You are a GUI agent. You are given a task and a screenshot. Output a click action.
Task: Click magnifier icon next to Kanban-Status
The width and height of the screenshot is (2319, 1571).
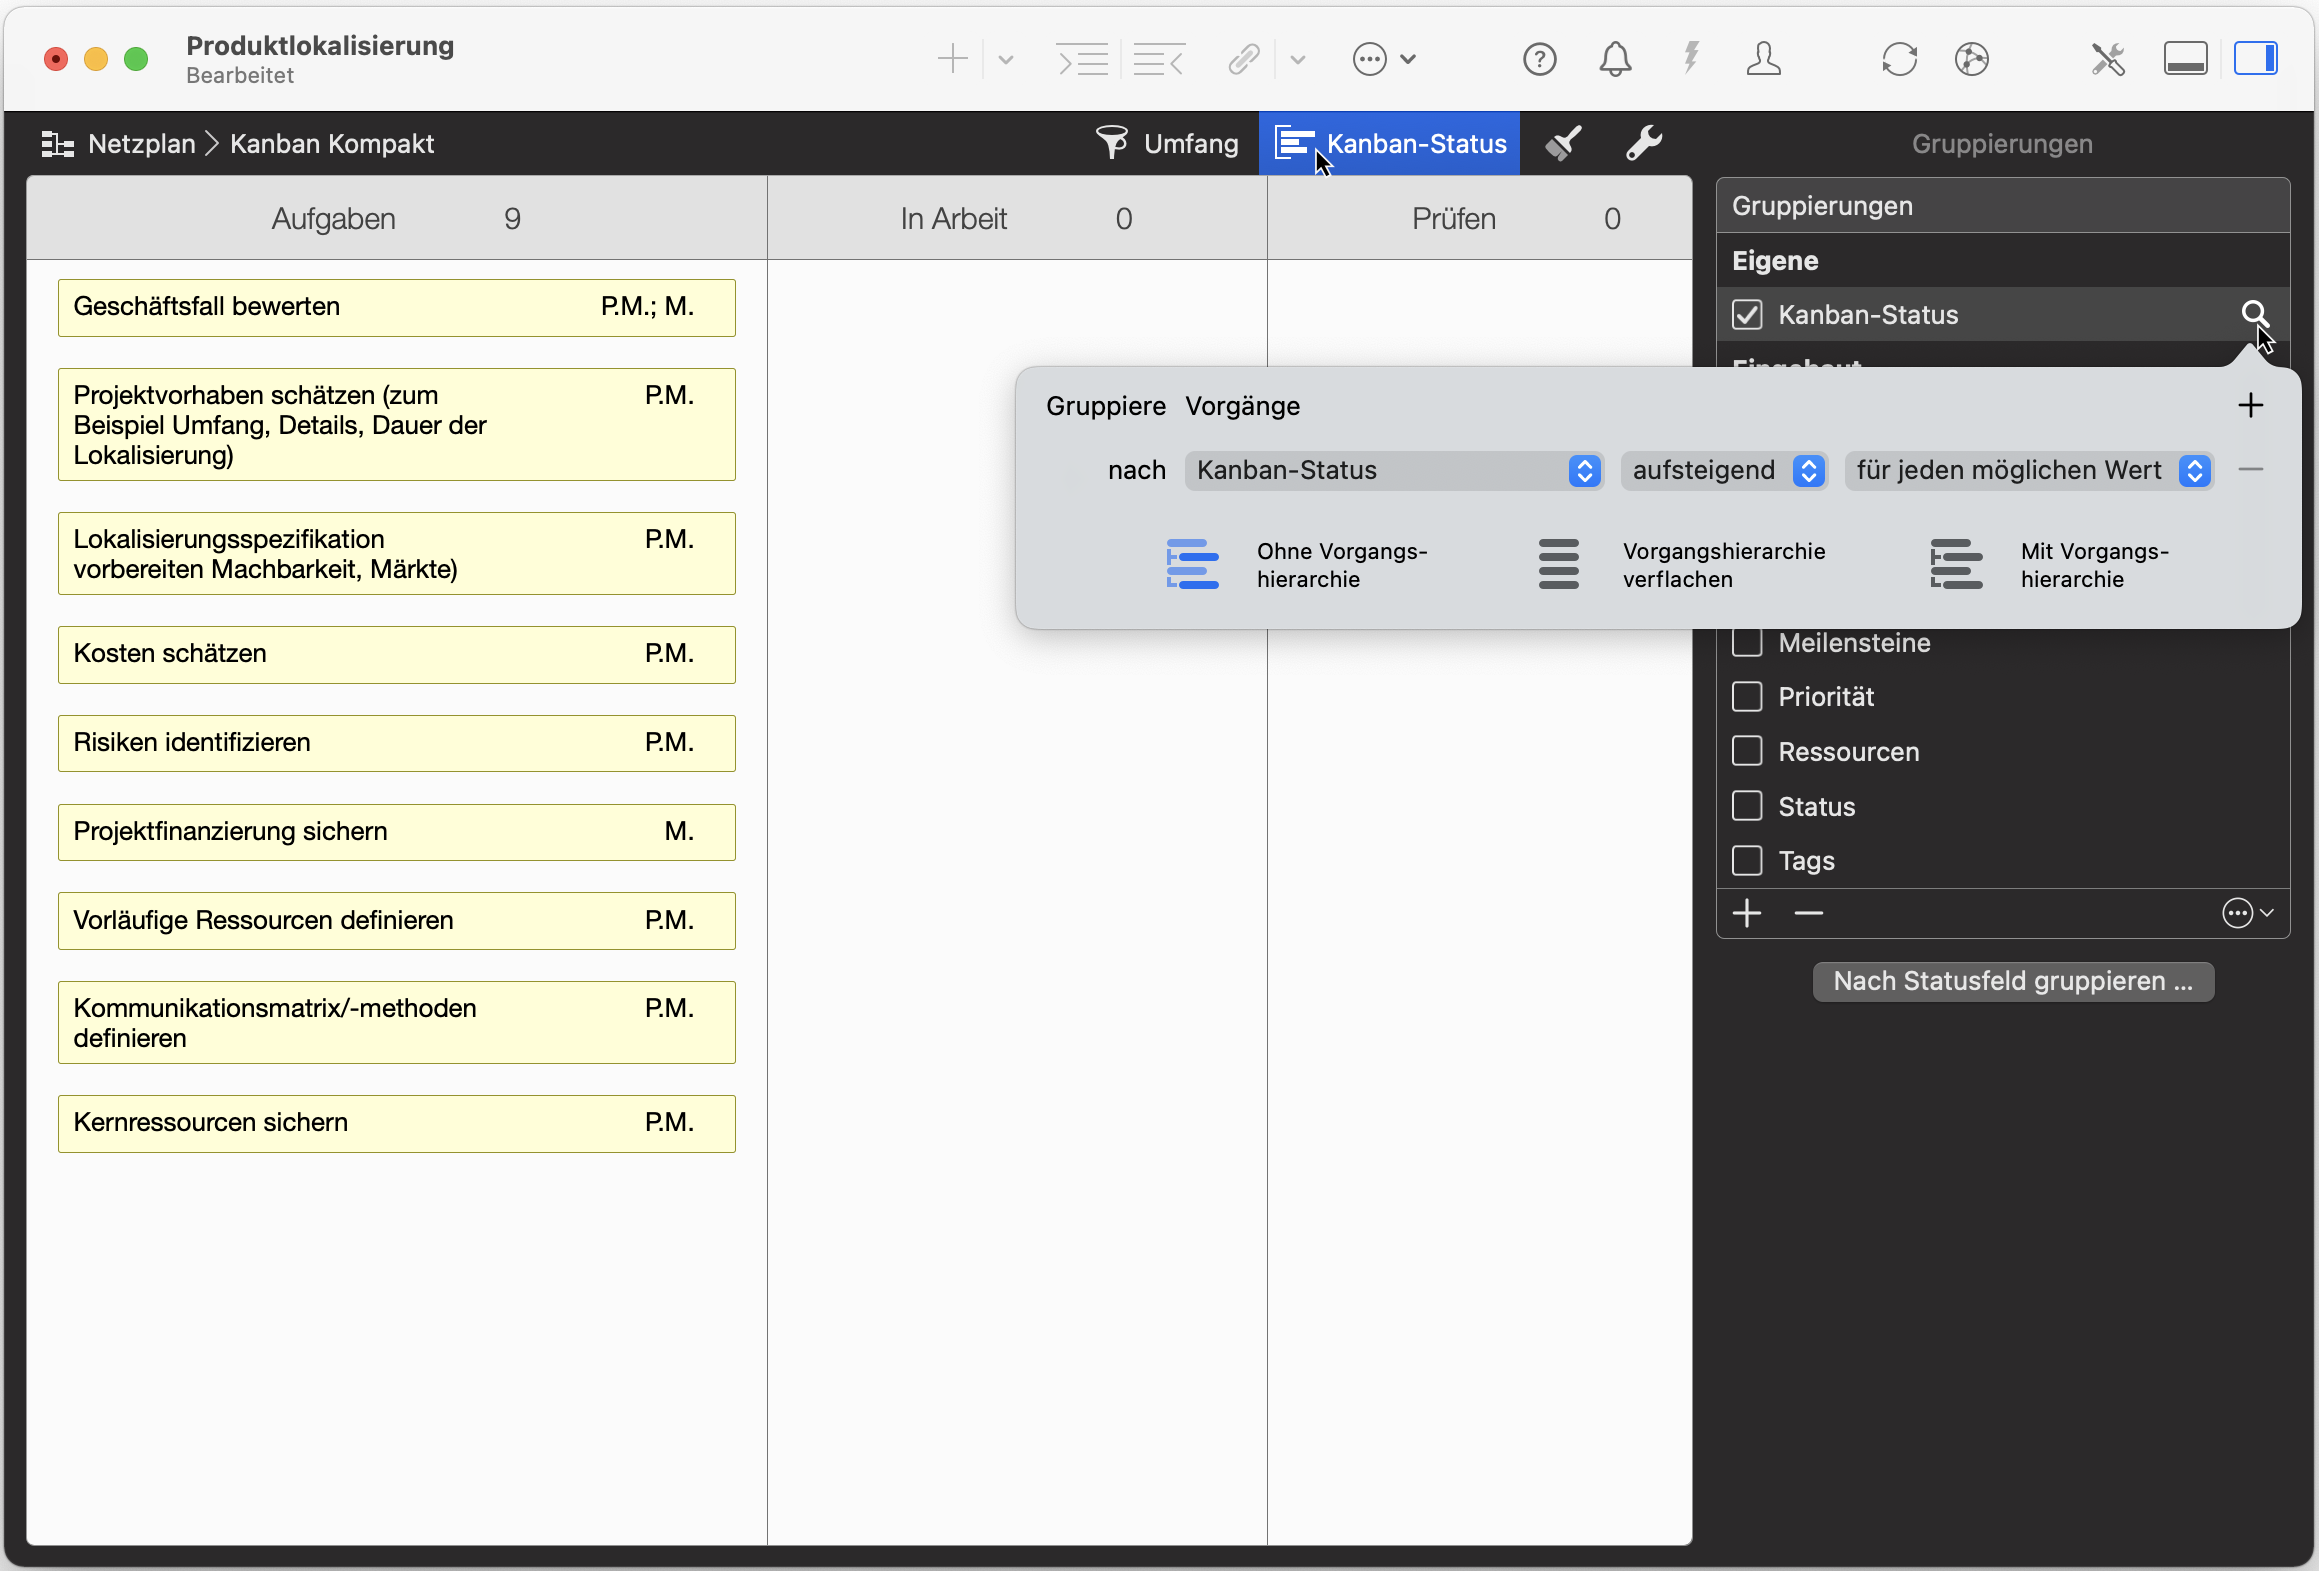pos(2254,314)
